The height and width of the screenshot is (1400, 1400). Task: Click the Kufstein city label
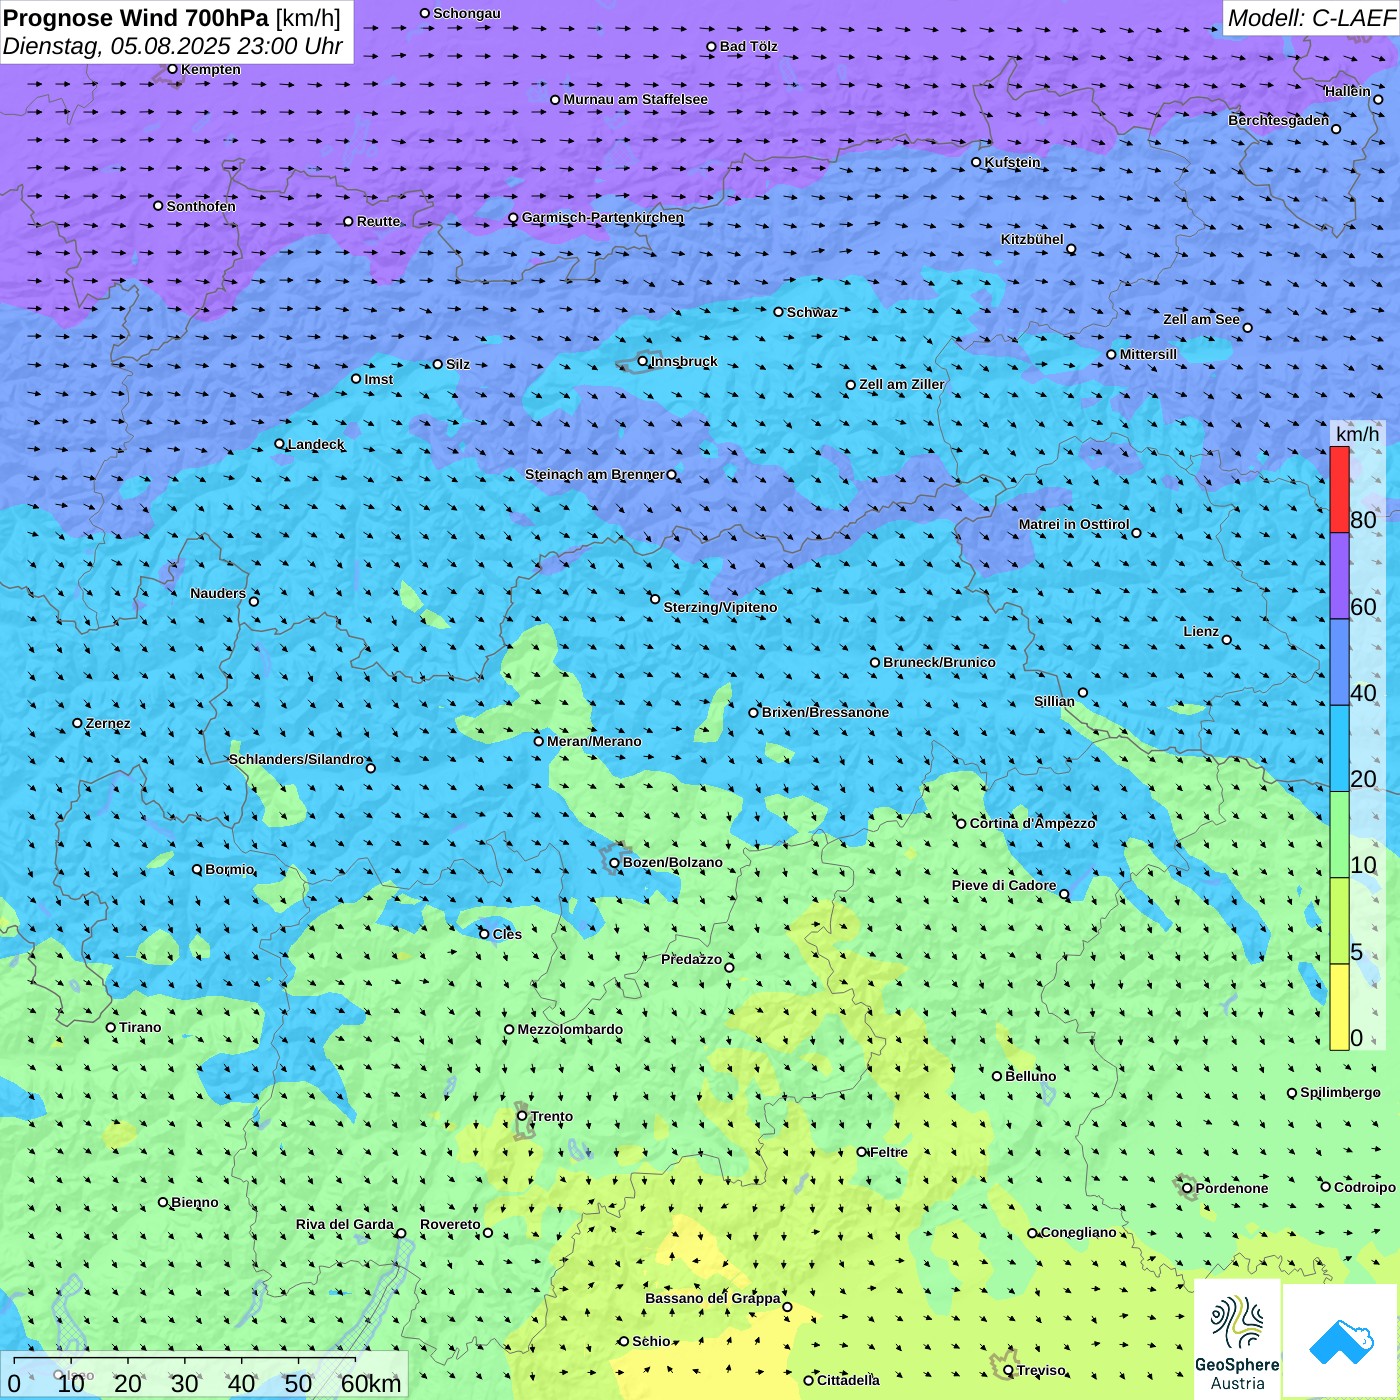coord(1012,162)
